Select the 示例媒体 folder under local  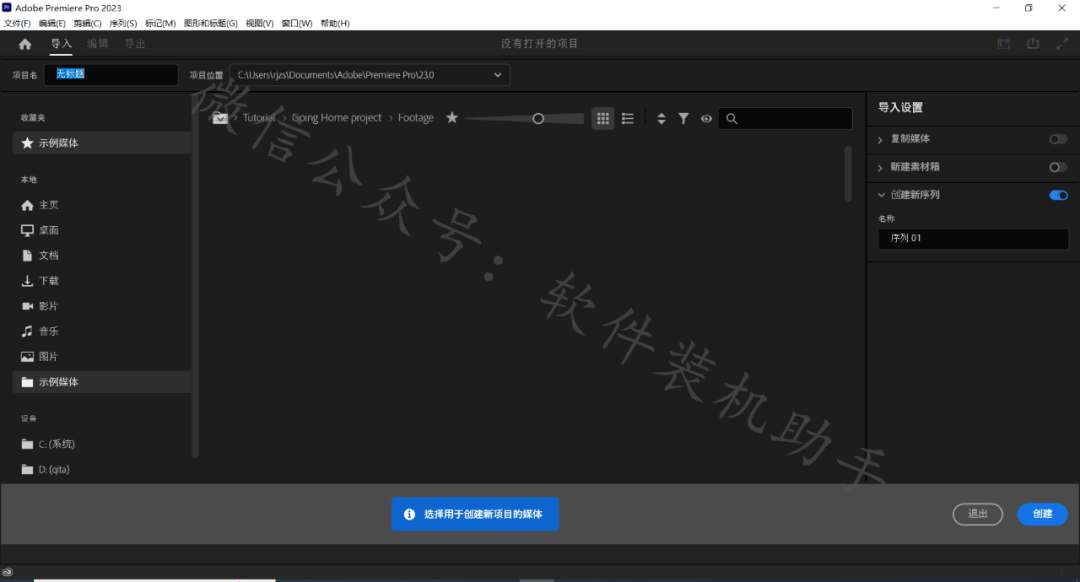(101, 382)
